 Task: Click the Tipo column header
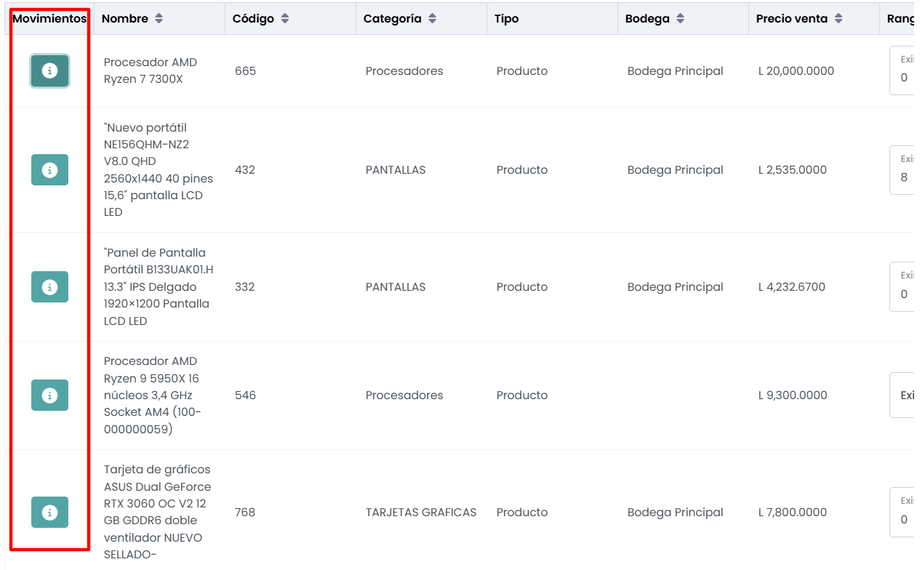507,19
